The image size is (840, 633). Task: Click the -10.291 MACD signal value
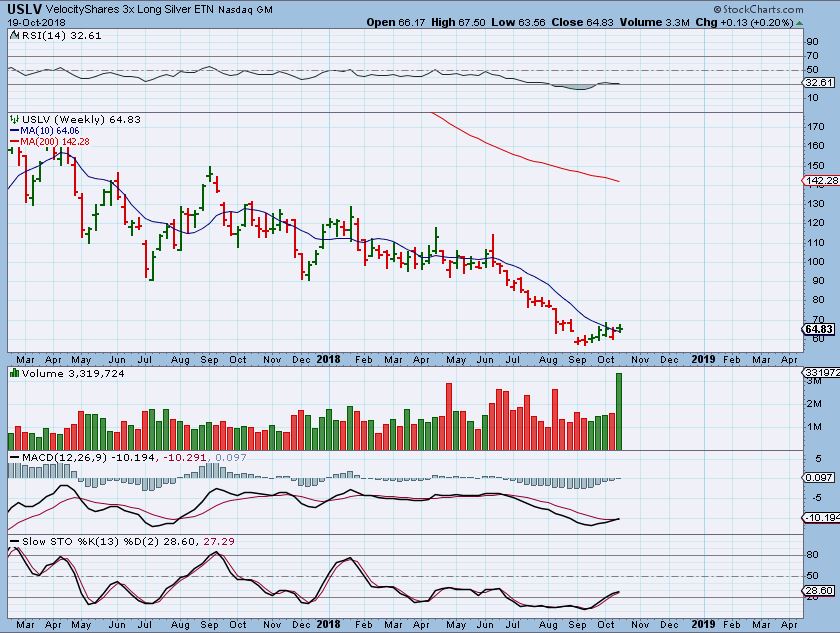pyautogui.click(x=185, y=458)
